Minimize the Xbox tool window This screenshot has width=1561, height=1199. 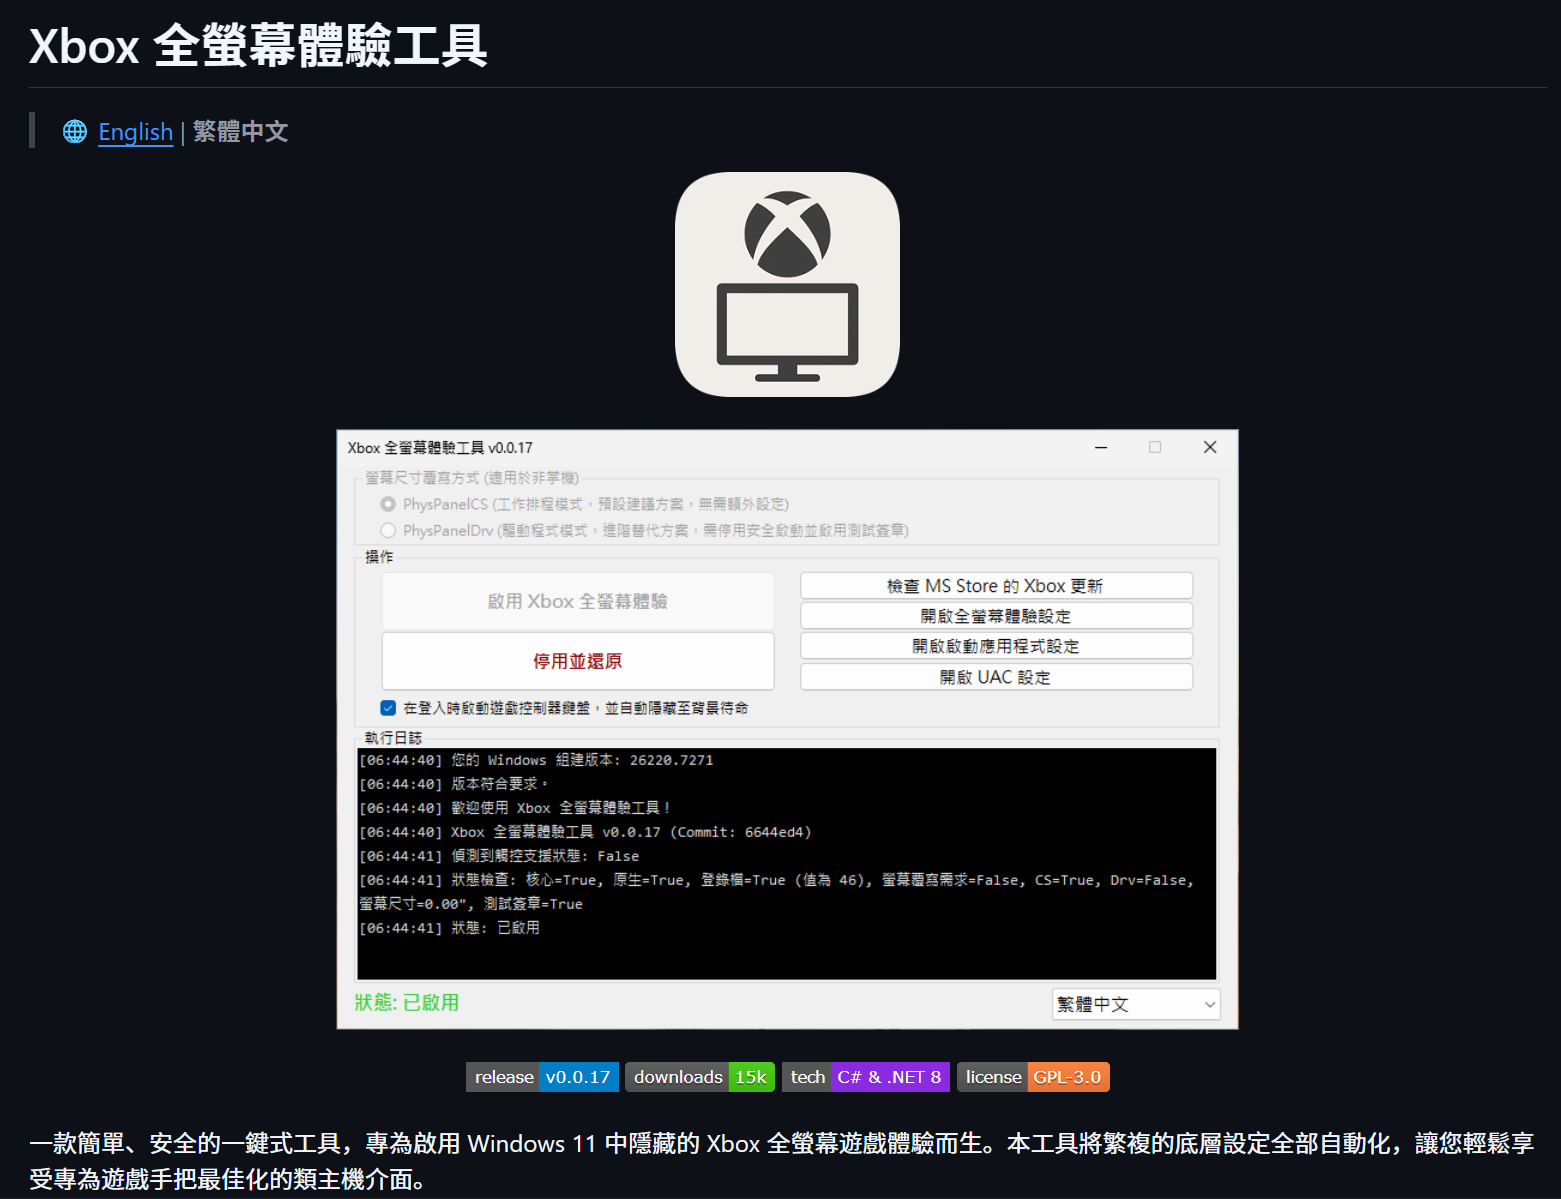pos(1101,448)
